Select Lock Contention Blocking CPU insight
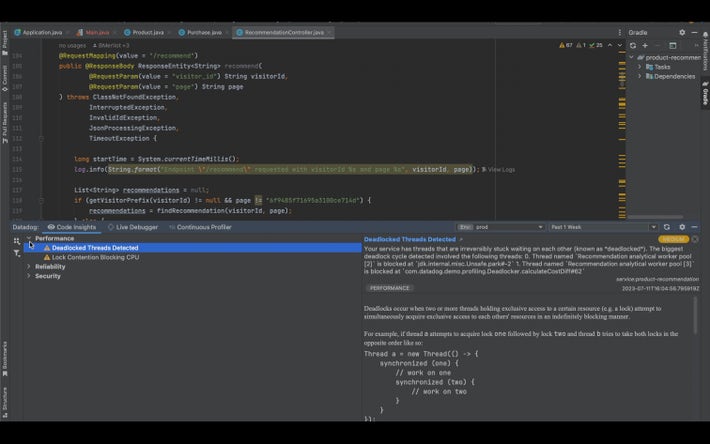This screenshot has width=710, height=444. click(95, 257)
